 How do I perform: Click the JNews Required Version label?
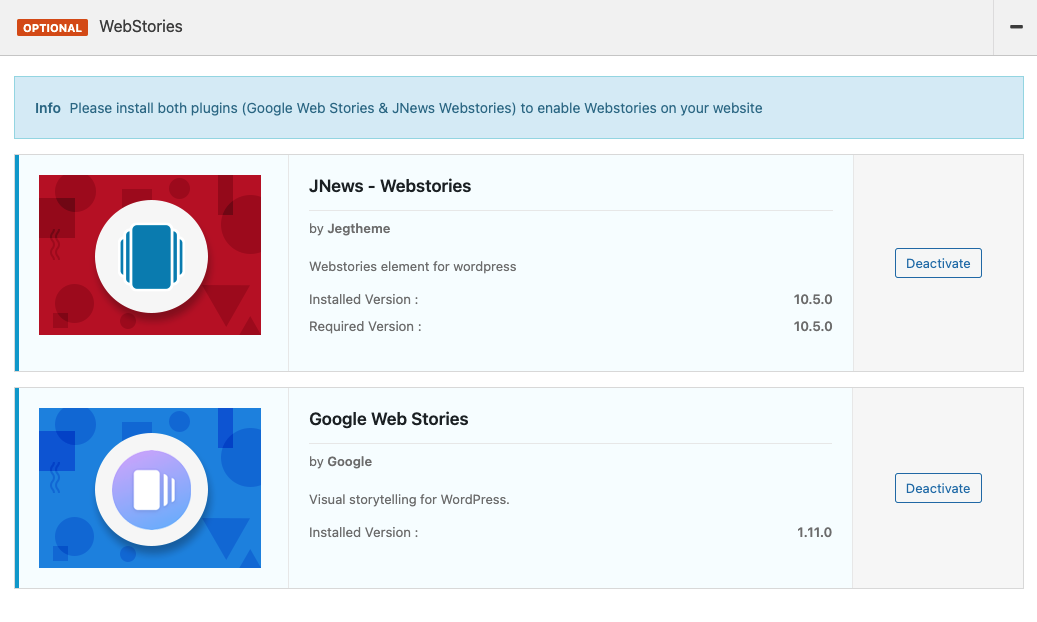[x=365, y=327]
